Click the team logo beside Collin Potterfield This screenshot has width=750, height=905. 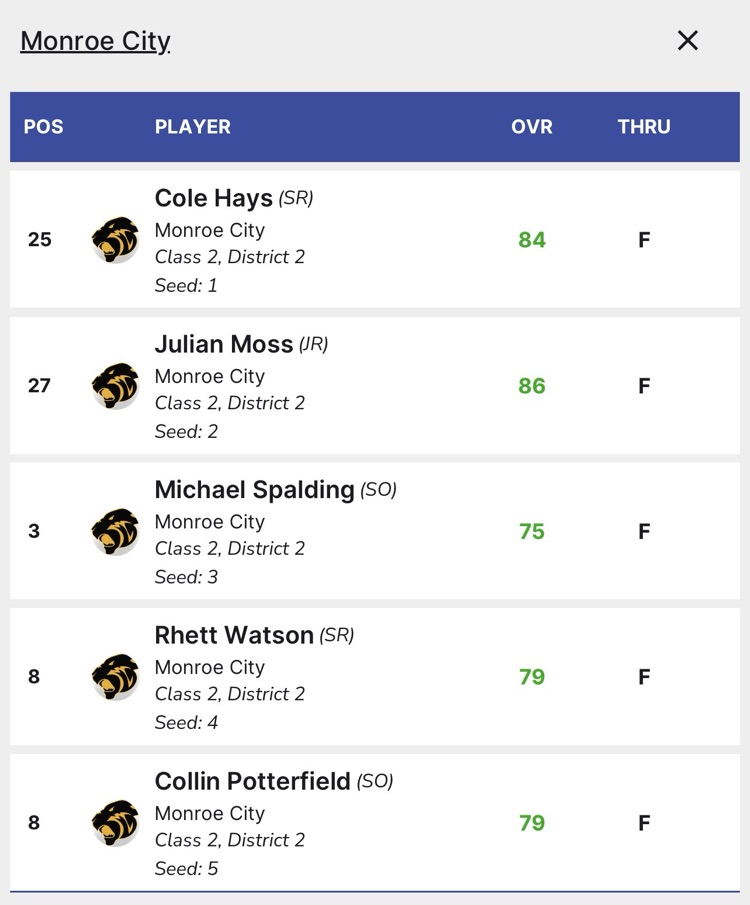coord(115,823)
